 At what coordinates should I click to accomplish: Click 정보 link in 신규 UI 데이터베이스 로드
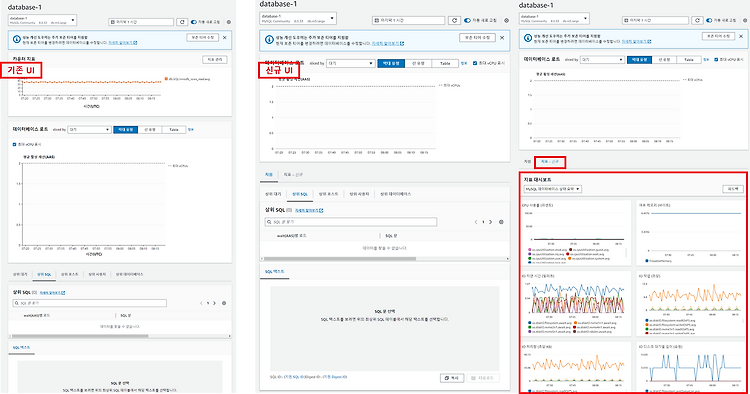463,63
